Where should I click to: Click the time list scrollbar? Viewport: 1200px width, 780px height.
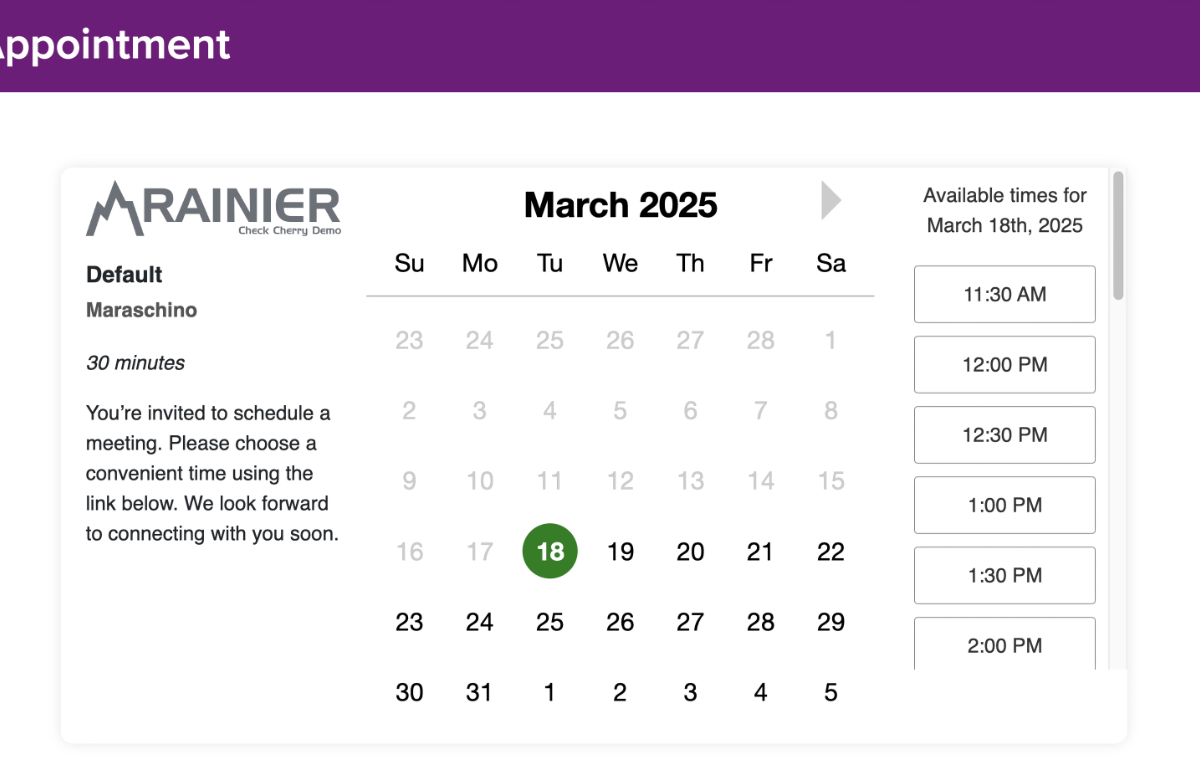click(1118, 236)
